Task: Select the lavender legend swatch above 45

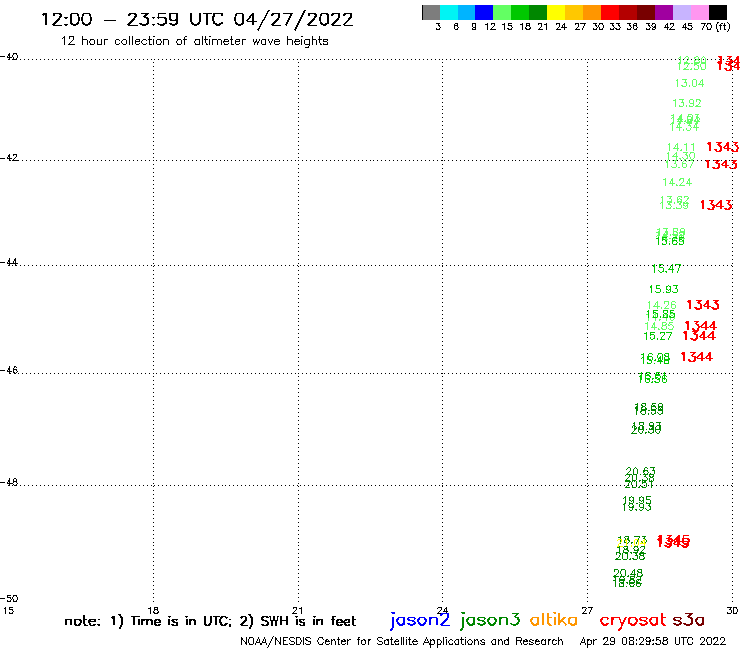Action: [681, 13]
